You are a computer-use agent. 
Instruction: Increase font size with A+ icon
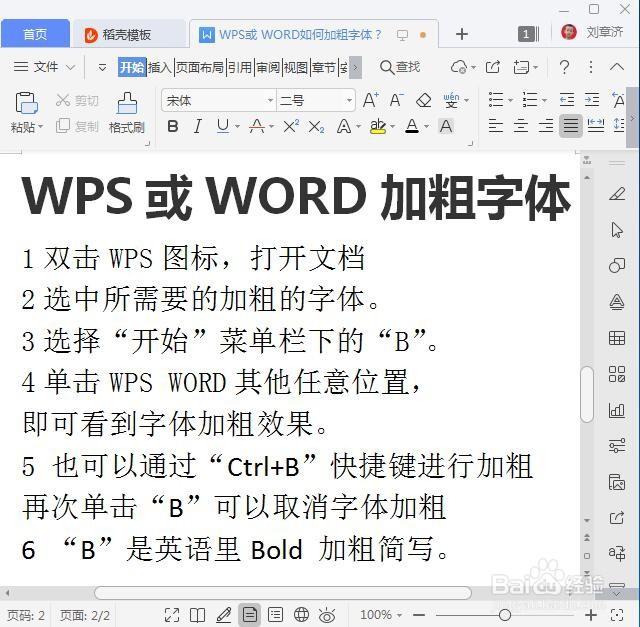371,100
